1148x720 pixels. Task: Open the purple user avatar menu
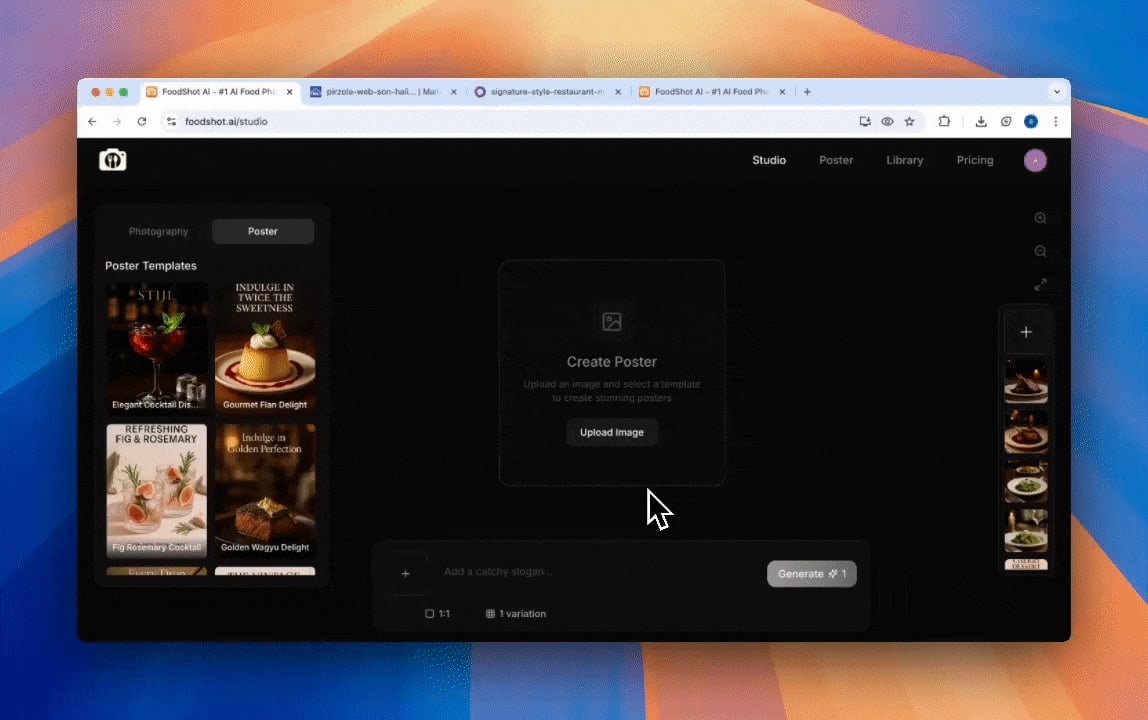click(1035, 160)
